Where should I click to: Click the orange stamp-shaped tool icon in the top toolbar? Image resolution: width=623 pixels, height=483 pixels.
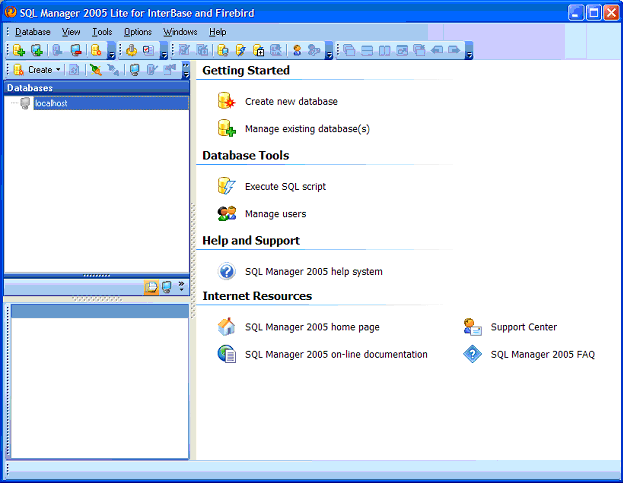coord(132,50)
